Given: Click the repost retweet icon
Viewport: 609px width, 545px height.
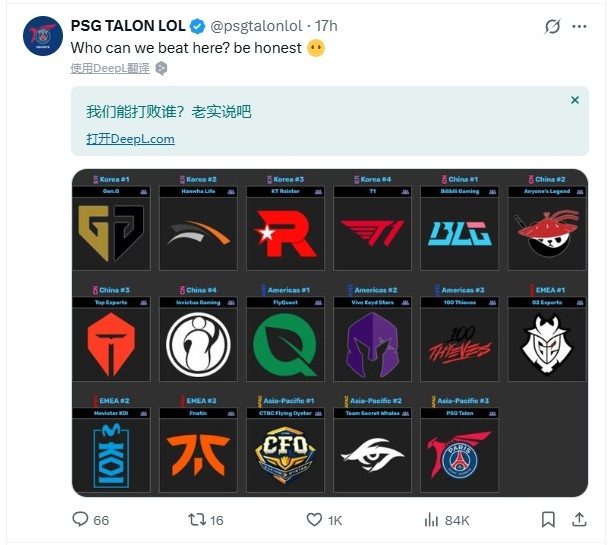Looking at the screenshot, I should click(x=198, y=520).
